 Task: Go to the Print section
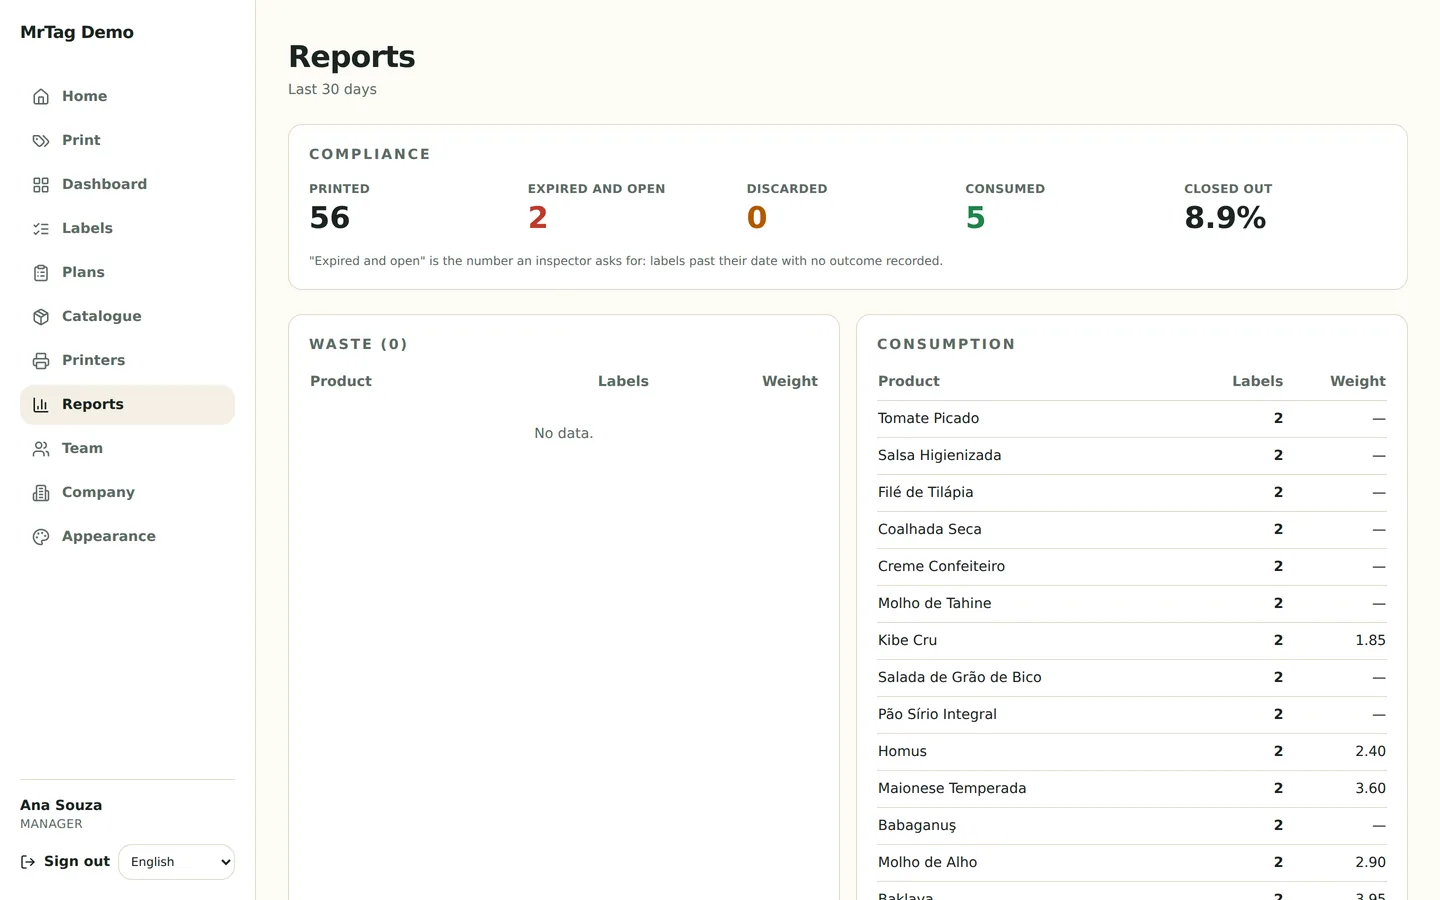127,140
